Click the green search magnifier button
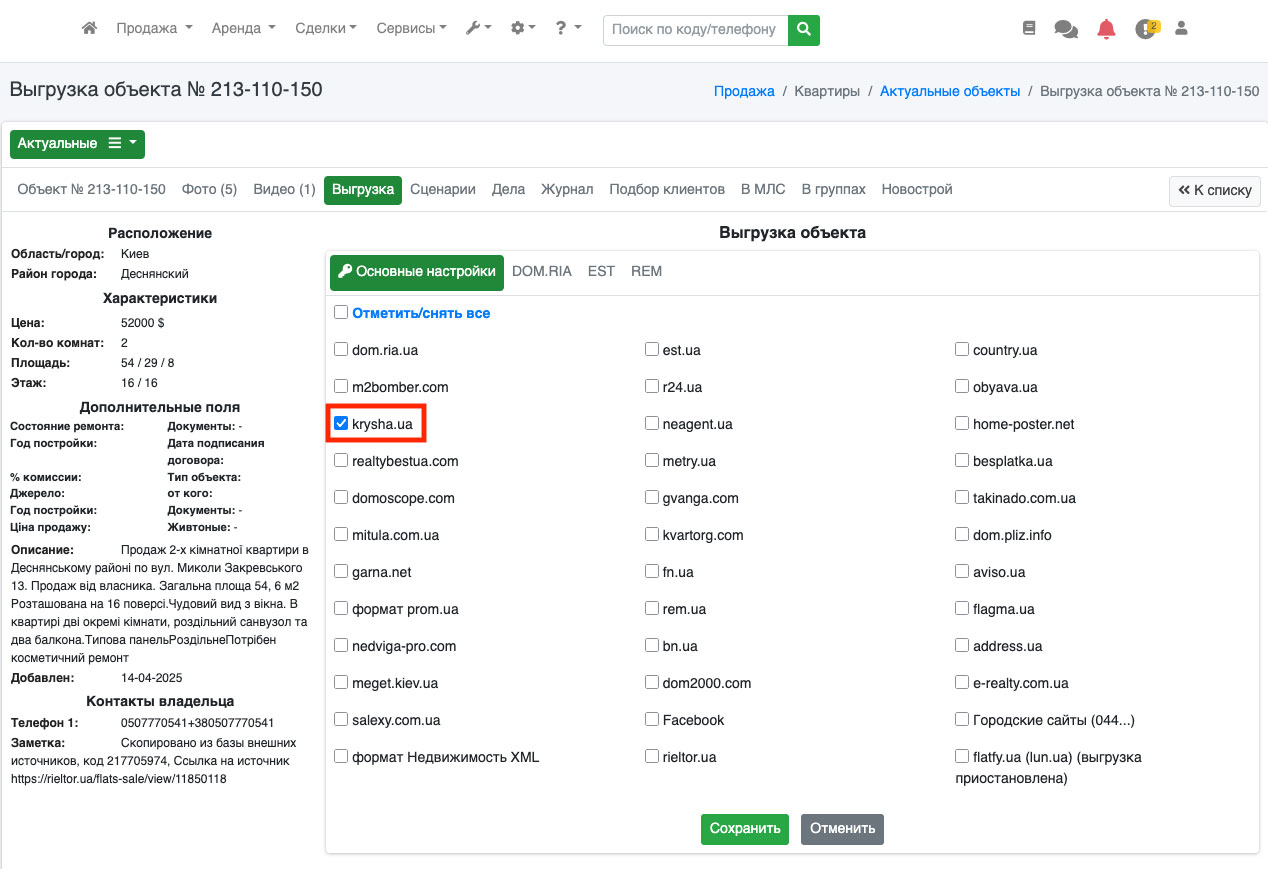 803,30
